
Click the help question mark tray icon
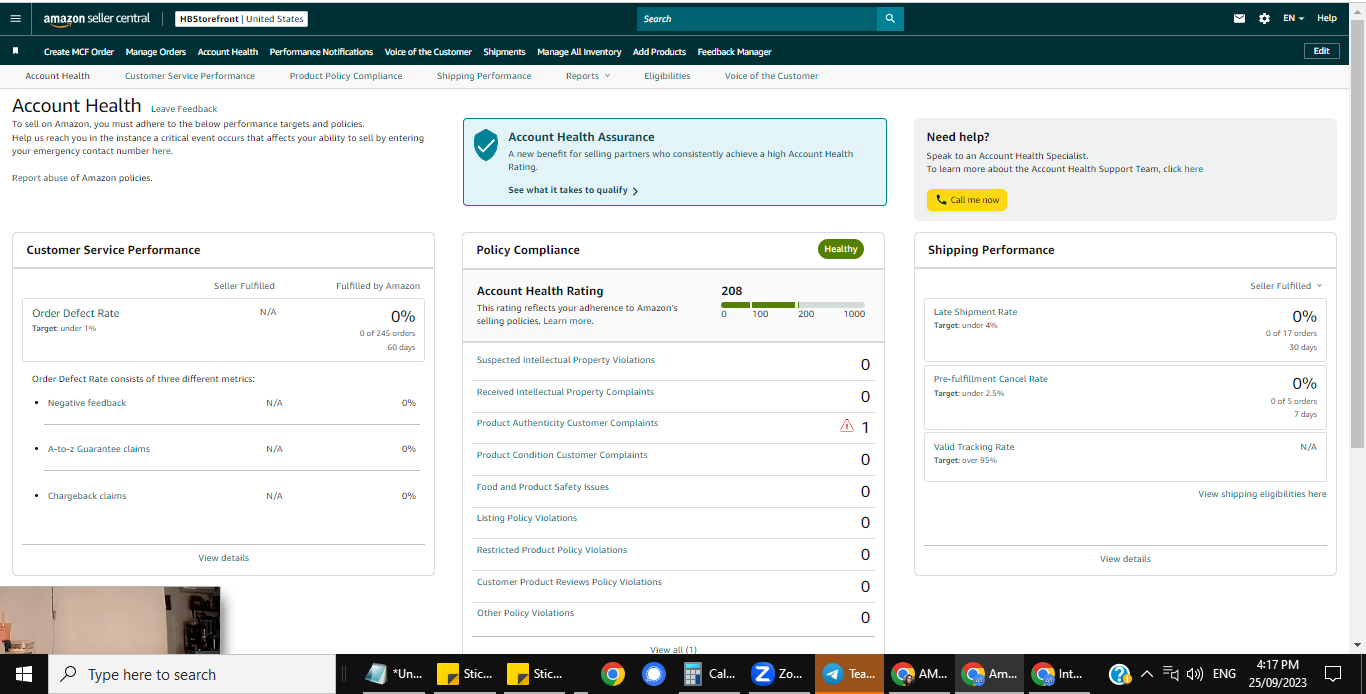tap(1120, 674)
